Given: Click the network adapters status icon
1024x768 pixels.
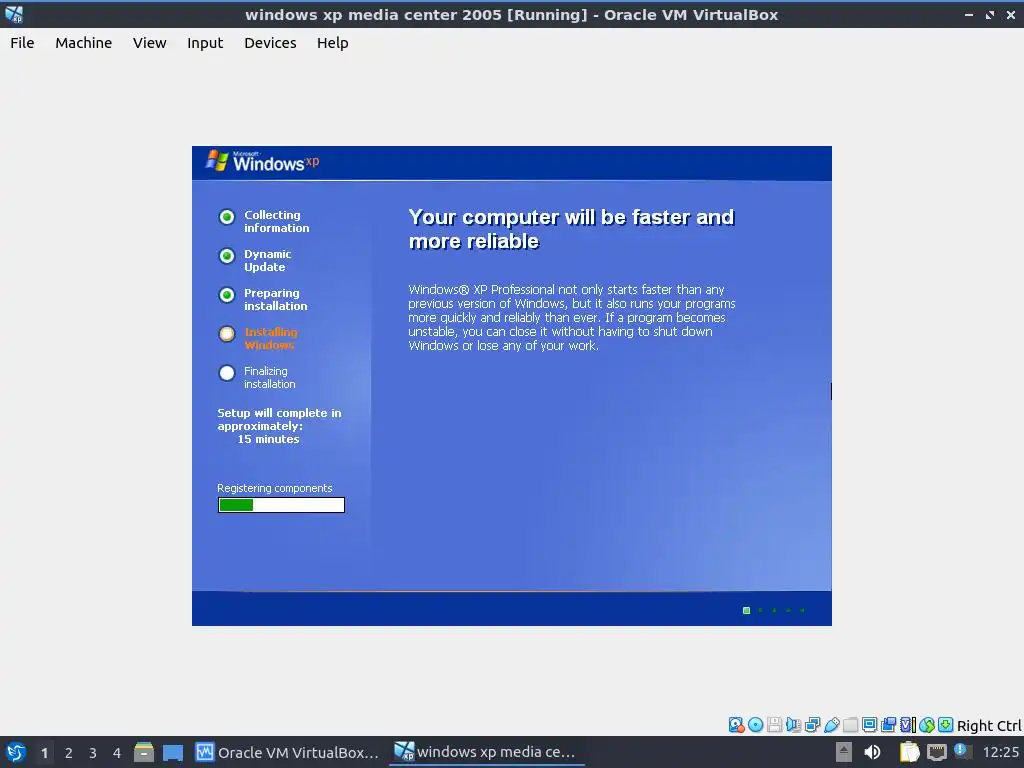Looking at the screenshot, I should 812,725.
